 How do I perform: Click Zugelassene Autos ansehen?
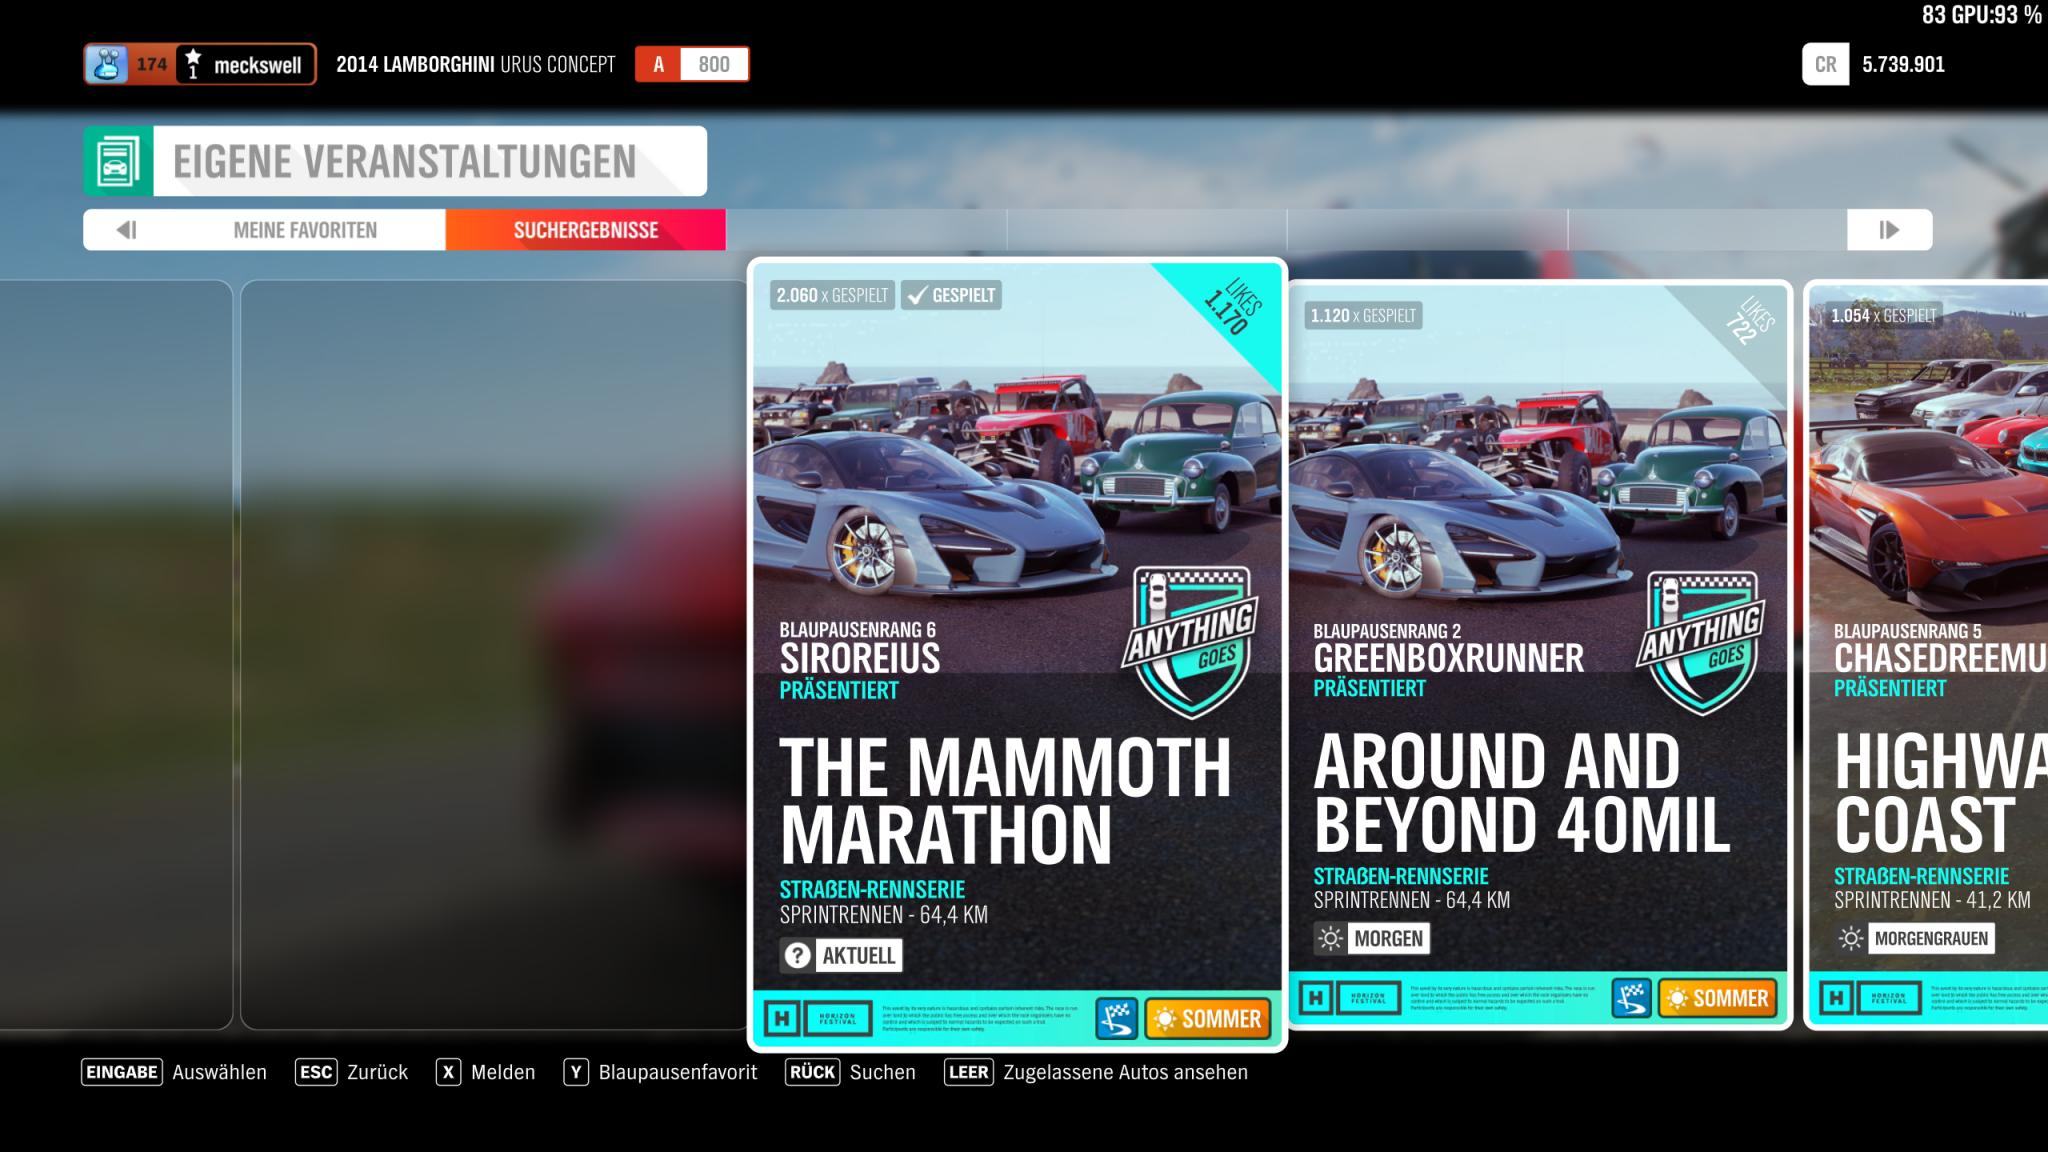tap(1124, 1072)
